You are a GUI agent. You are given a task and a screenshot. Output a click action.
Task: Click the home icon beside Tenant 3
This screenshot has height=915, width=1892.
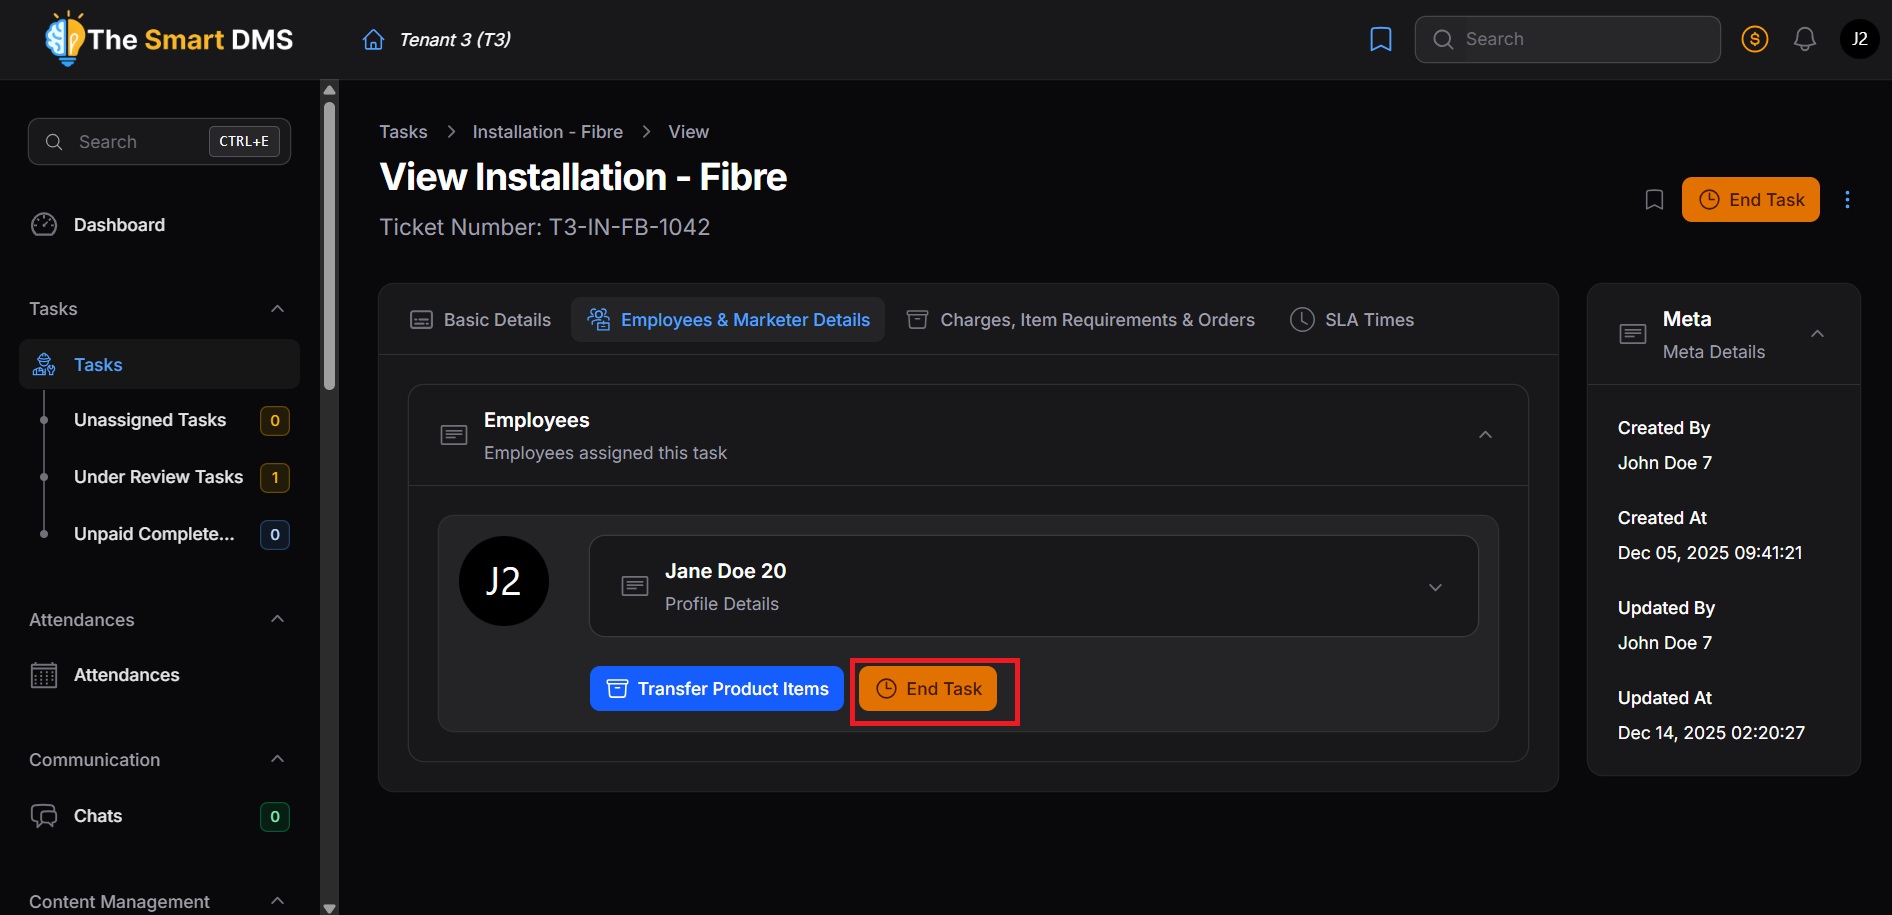coord(373,40)
